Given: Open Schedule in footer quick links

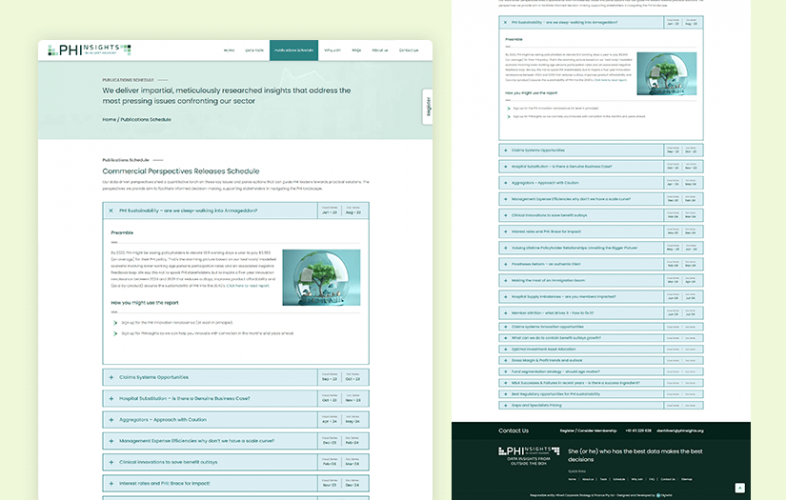Looking at the screenshot, I should click(x=619, y=479).
